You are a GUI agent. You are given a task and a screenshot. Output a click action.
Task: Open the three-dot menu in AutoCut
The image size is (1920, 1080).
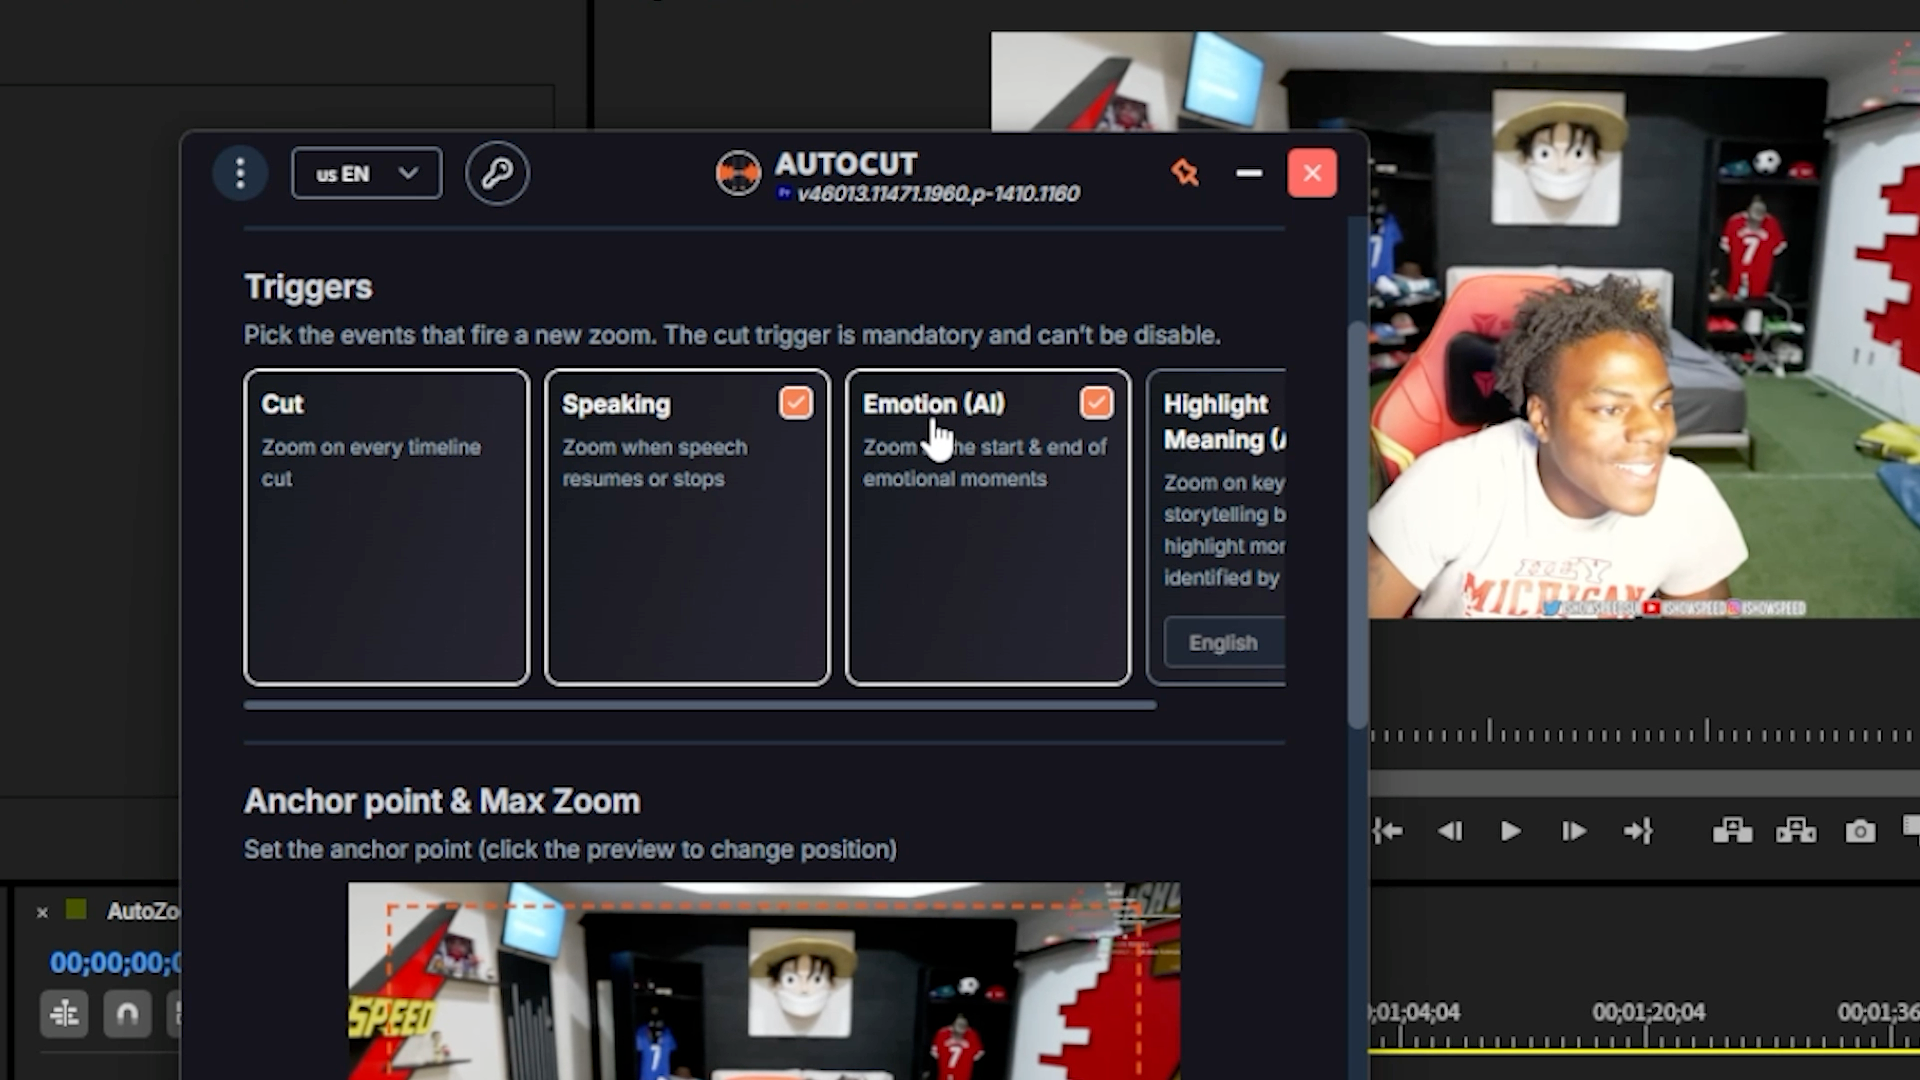[240, 174]
